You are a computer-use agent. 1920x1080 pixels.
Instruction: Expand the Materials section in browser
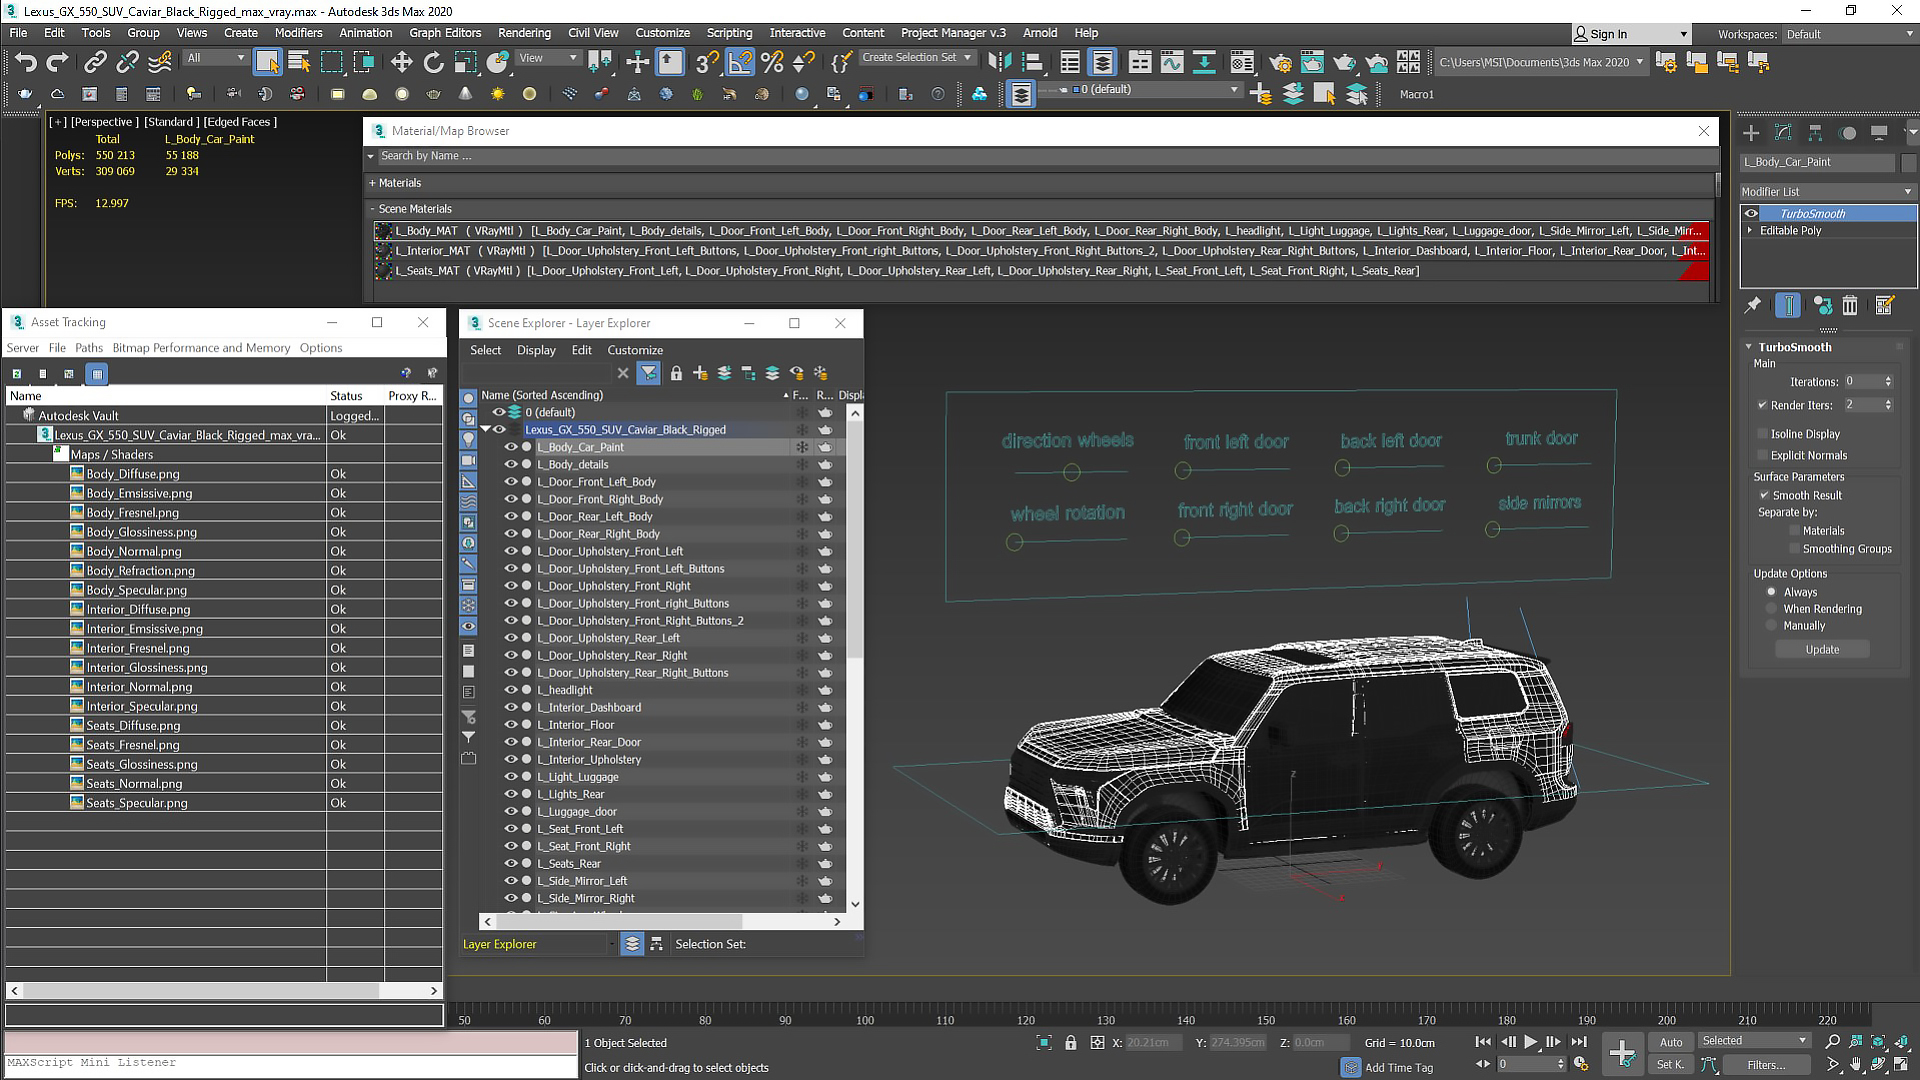(371, 183)
